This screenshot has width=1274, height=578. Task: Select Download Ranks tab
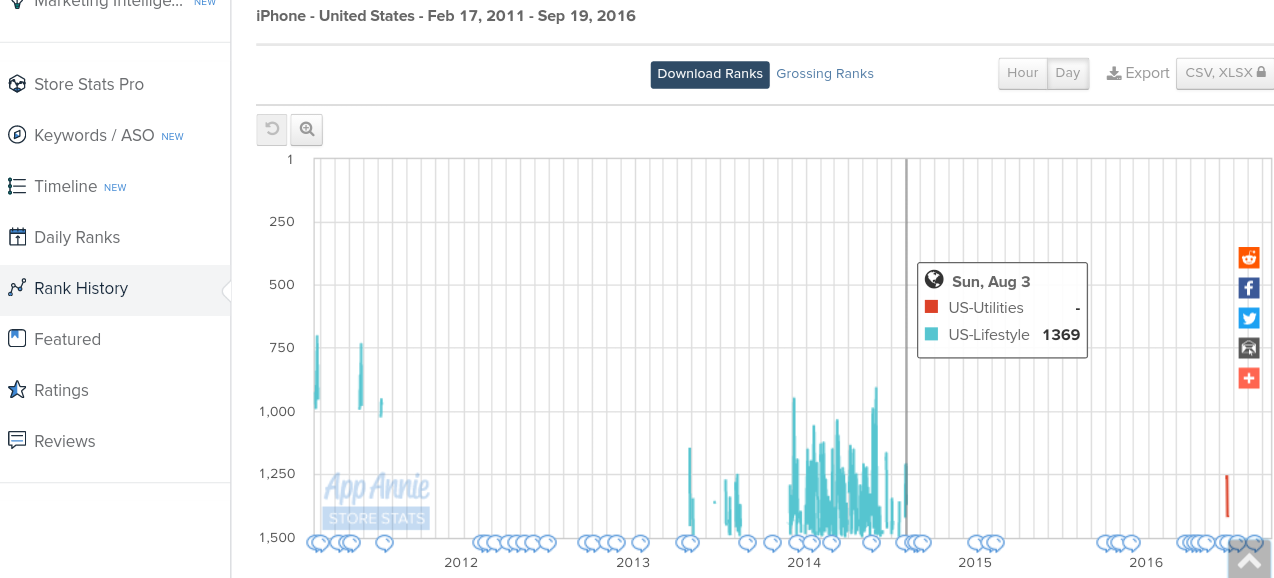[x=710, y=74]
